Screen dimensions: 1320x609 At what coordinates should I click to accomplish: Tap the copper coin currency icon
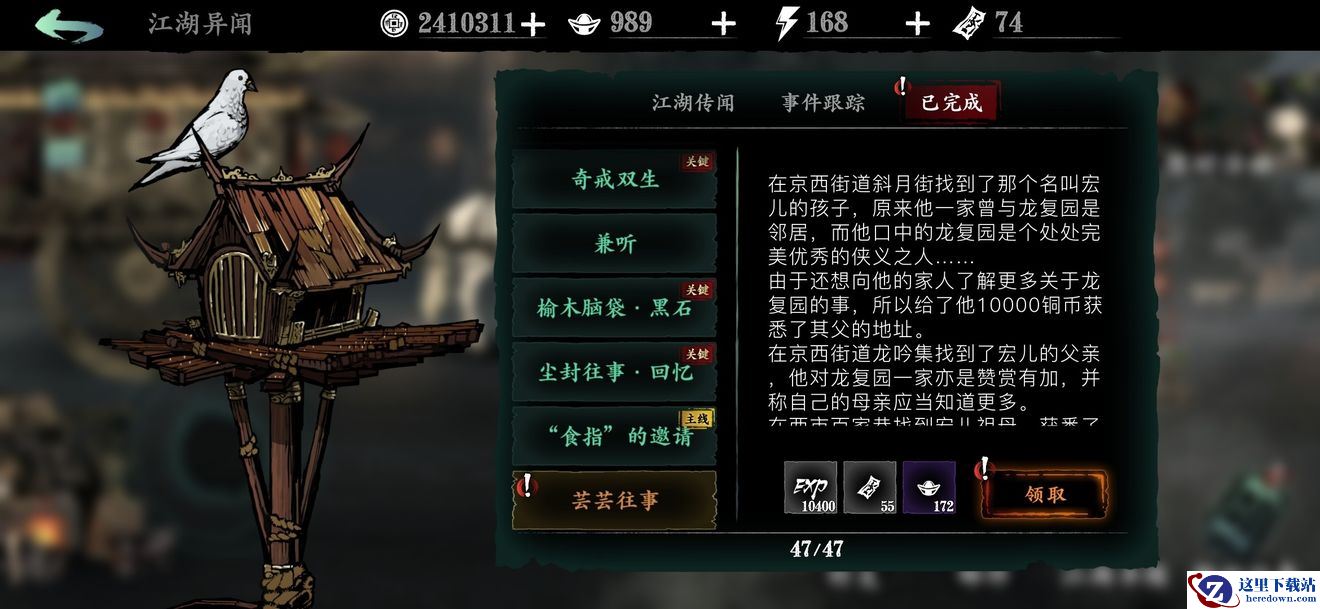[x=395, y=23]
